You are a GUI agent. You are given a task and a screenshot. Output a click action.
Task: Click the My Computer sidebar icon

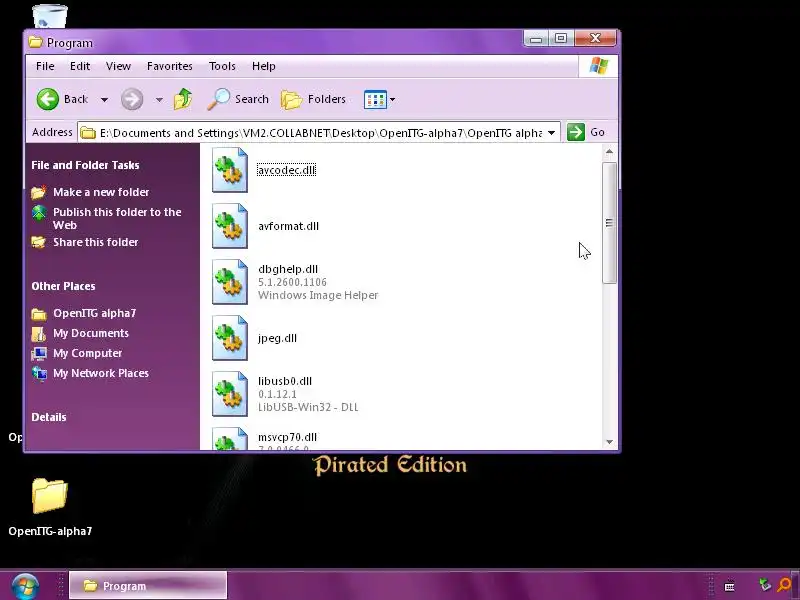(x=39, y=353)
